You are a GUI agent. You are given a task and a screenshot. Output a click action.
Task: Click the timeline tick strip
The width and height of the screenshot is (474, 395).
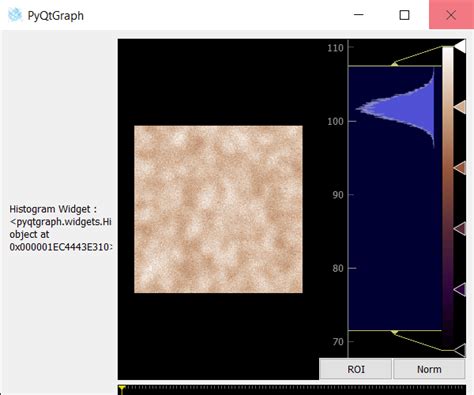pyautogui.click(x=292, y=390)
